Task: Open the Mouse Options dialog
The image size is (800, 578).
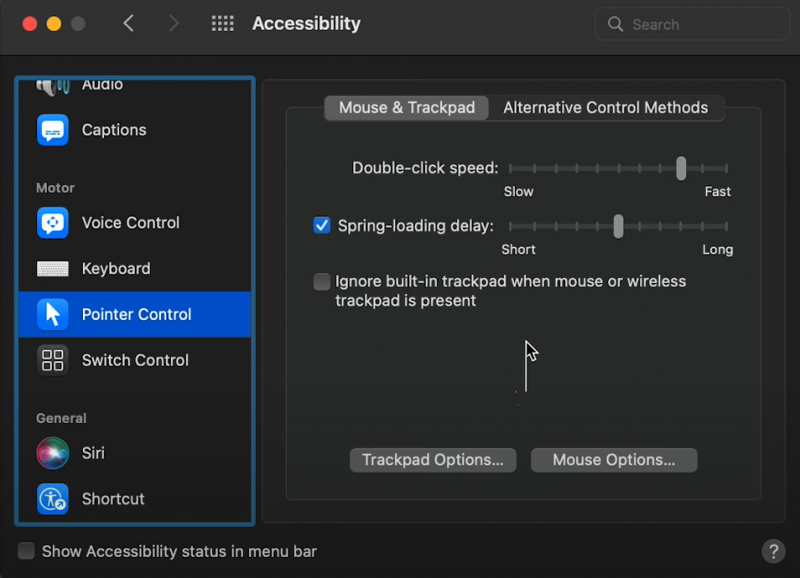Action: pos(614,460)
